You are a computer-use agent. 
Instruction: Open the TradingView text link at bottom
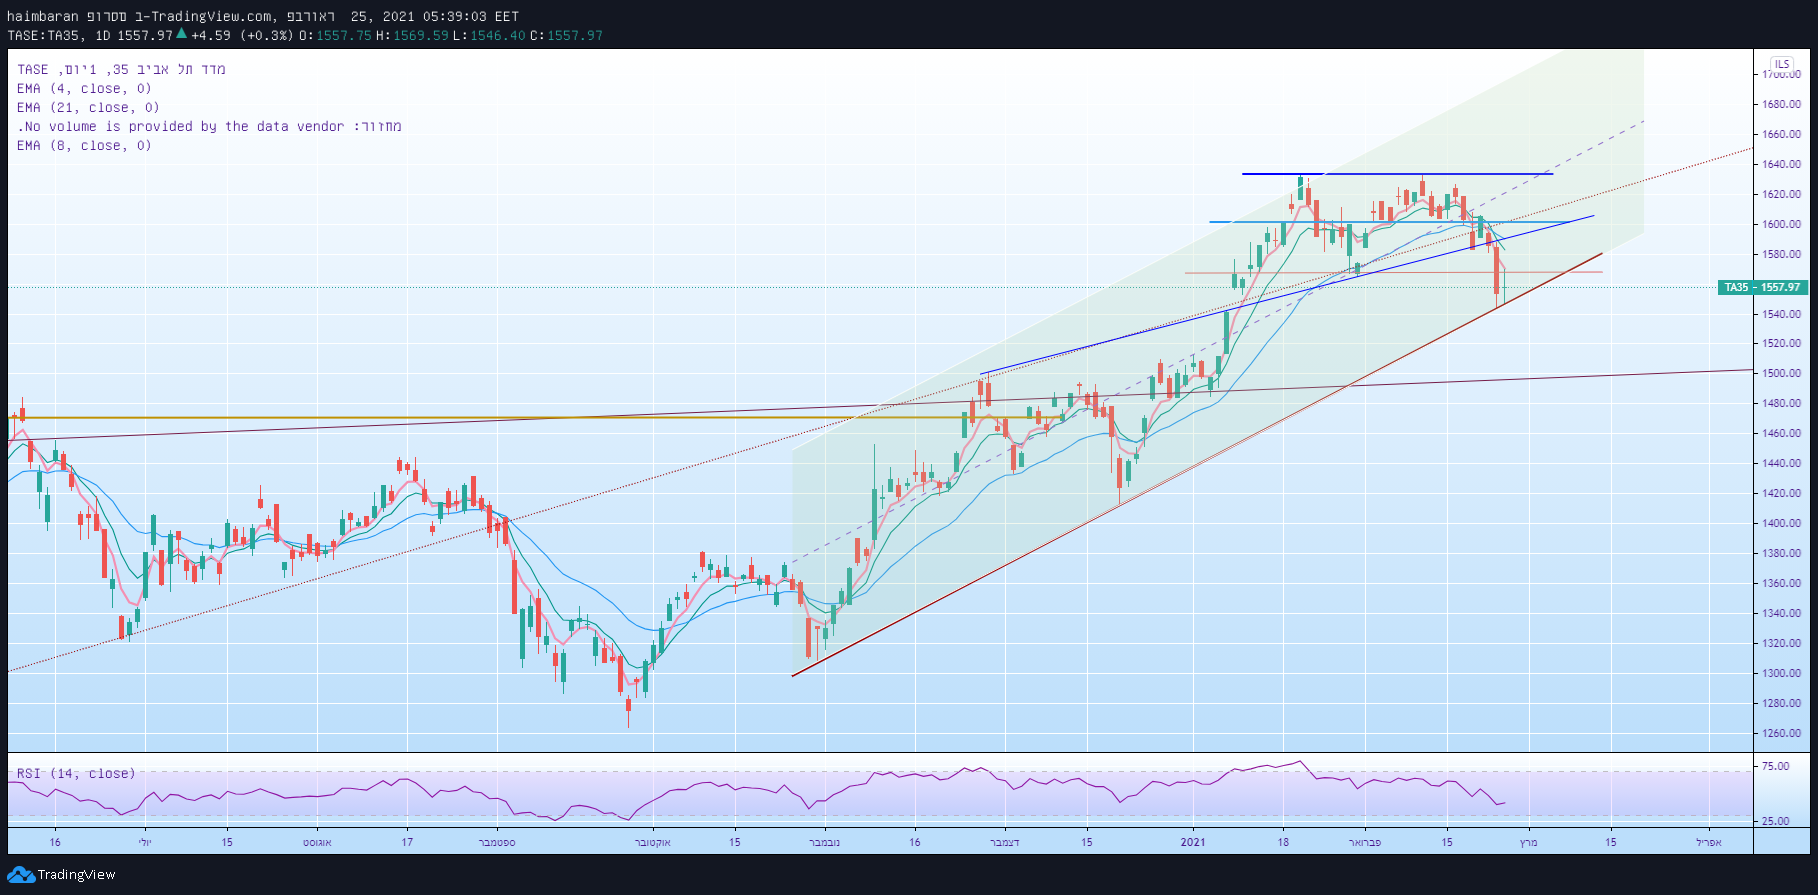point(77,875)
